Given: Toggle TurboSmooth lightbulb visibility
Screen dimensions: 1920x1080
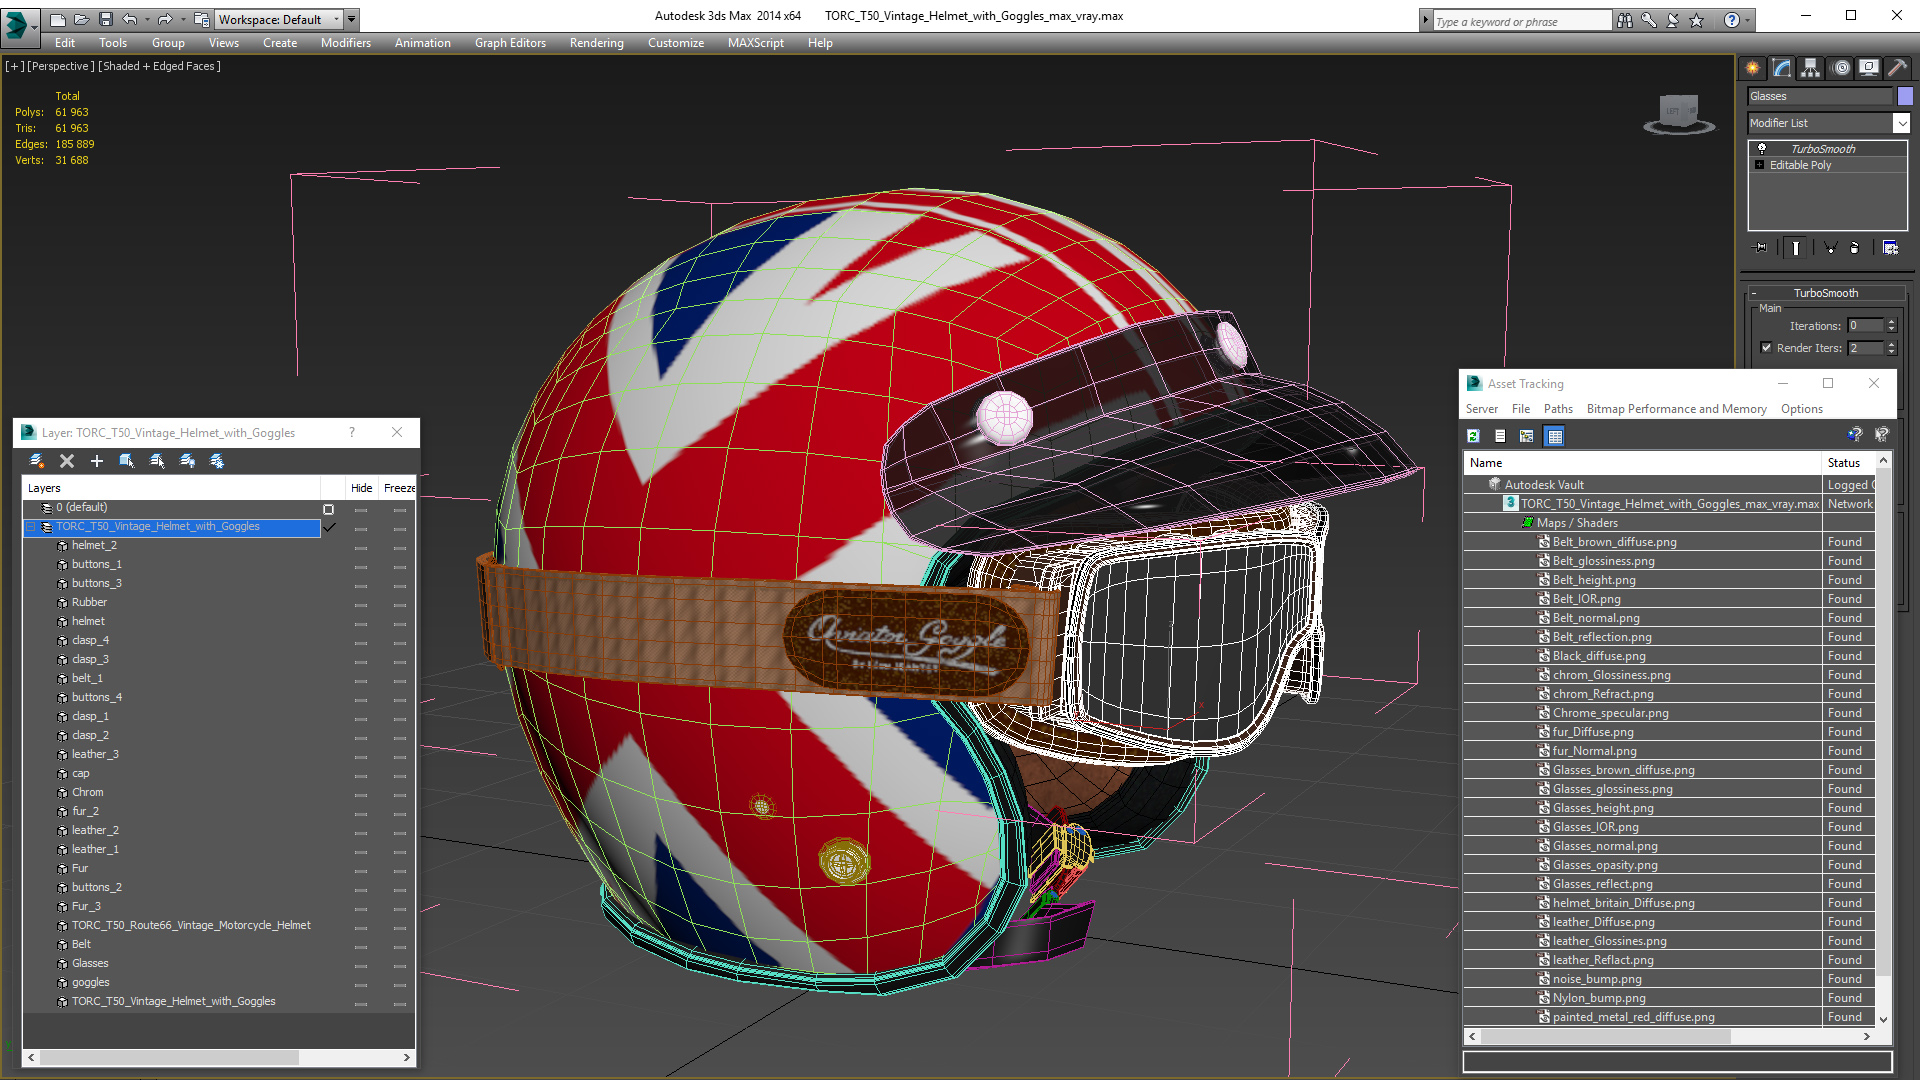Looking at the screenshot, I should (1762, 148).
